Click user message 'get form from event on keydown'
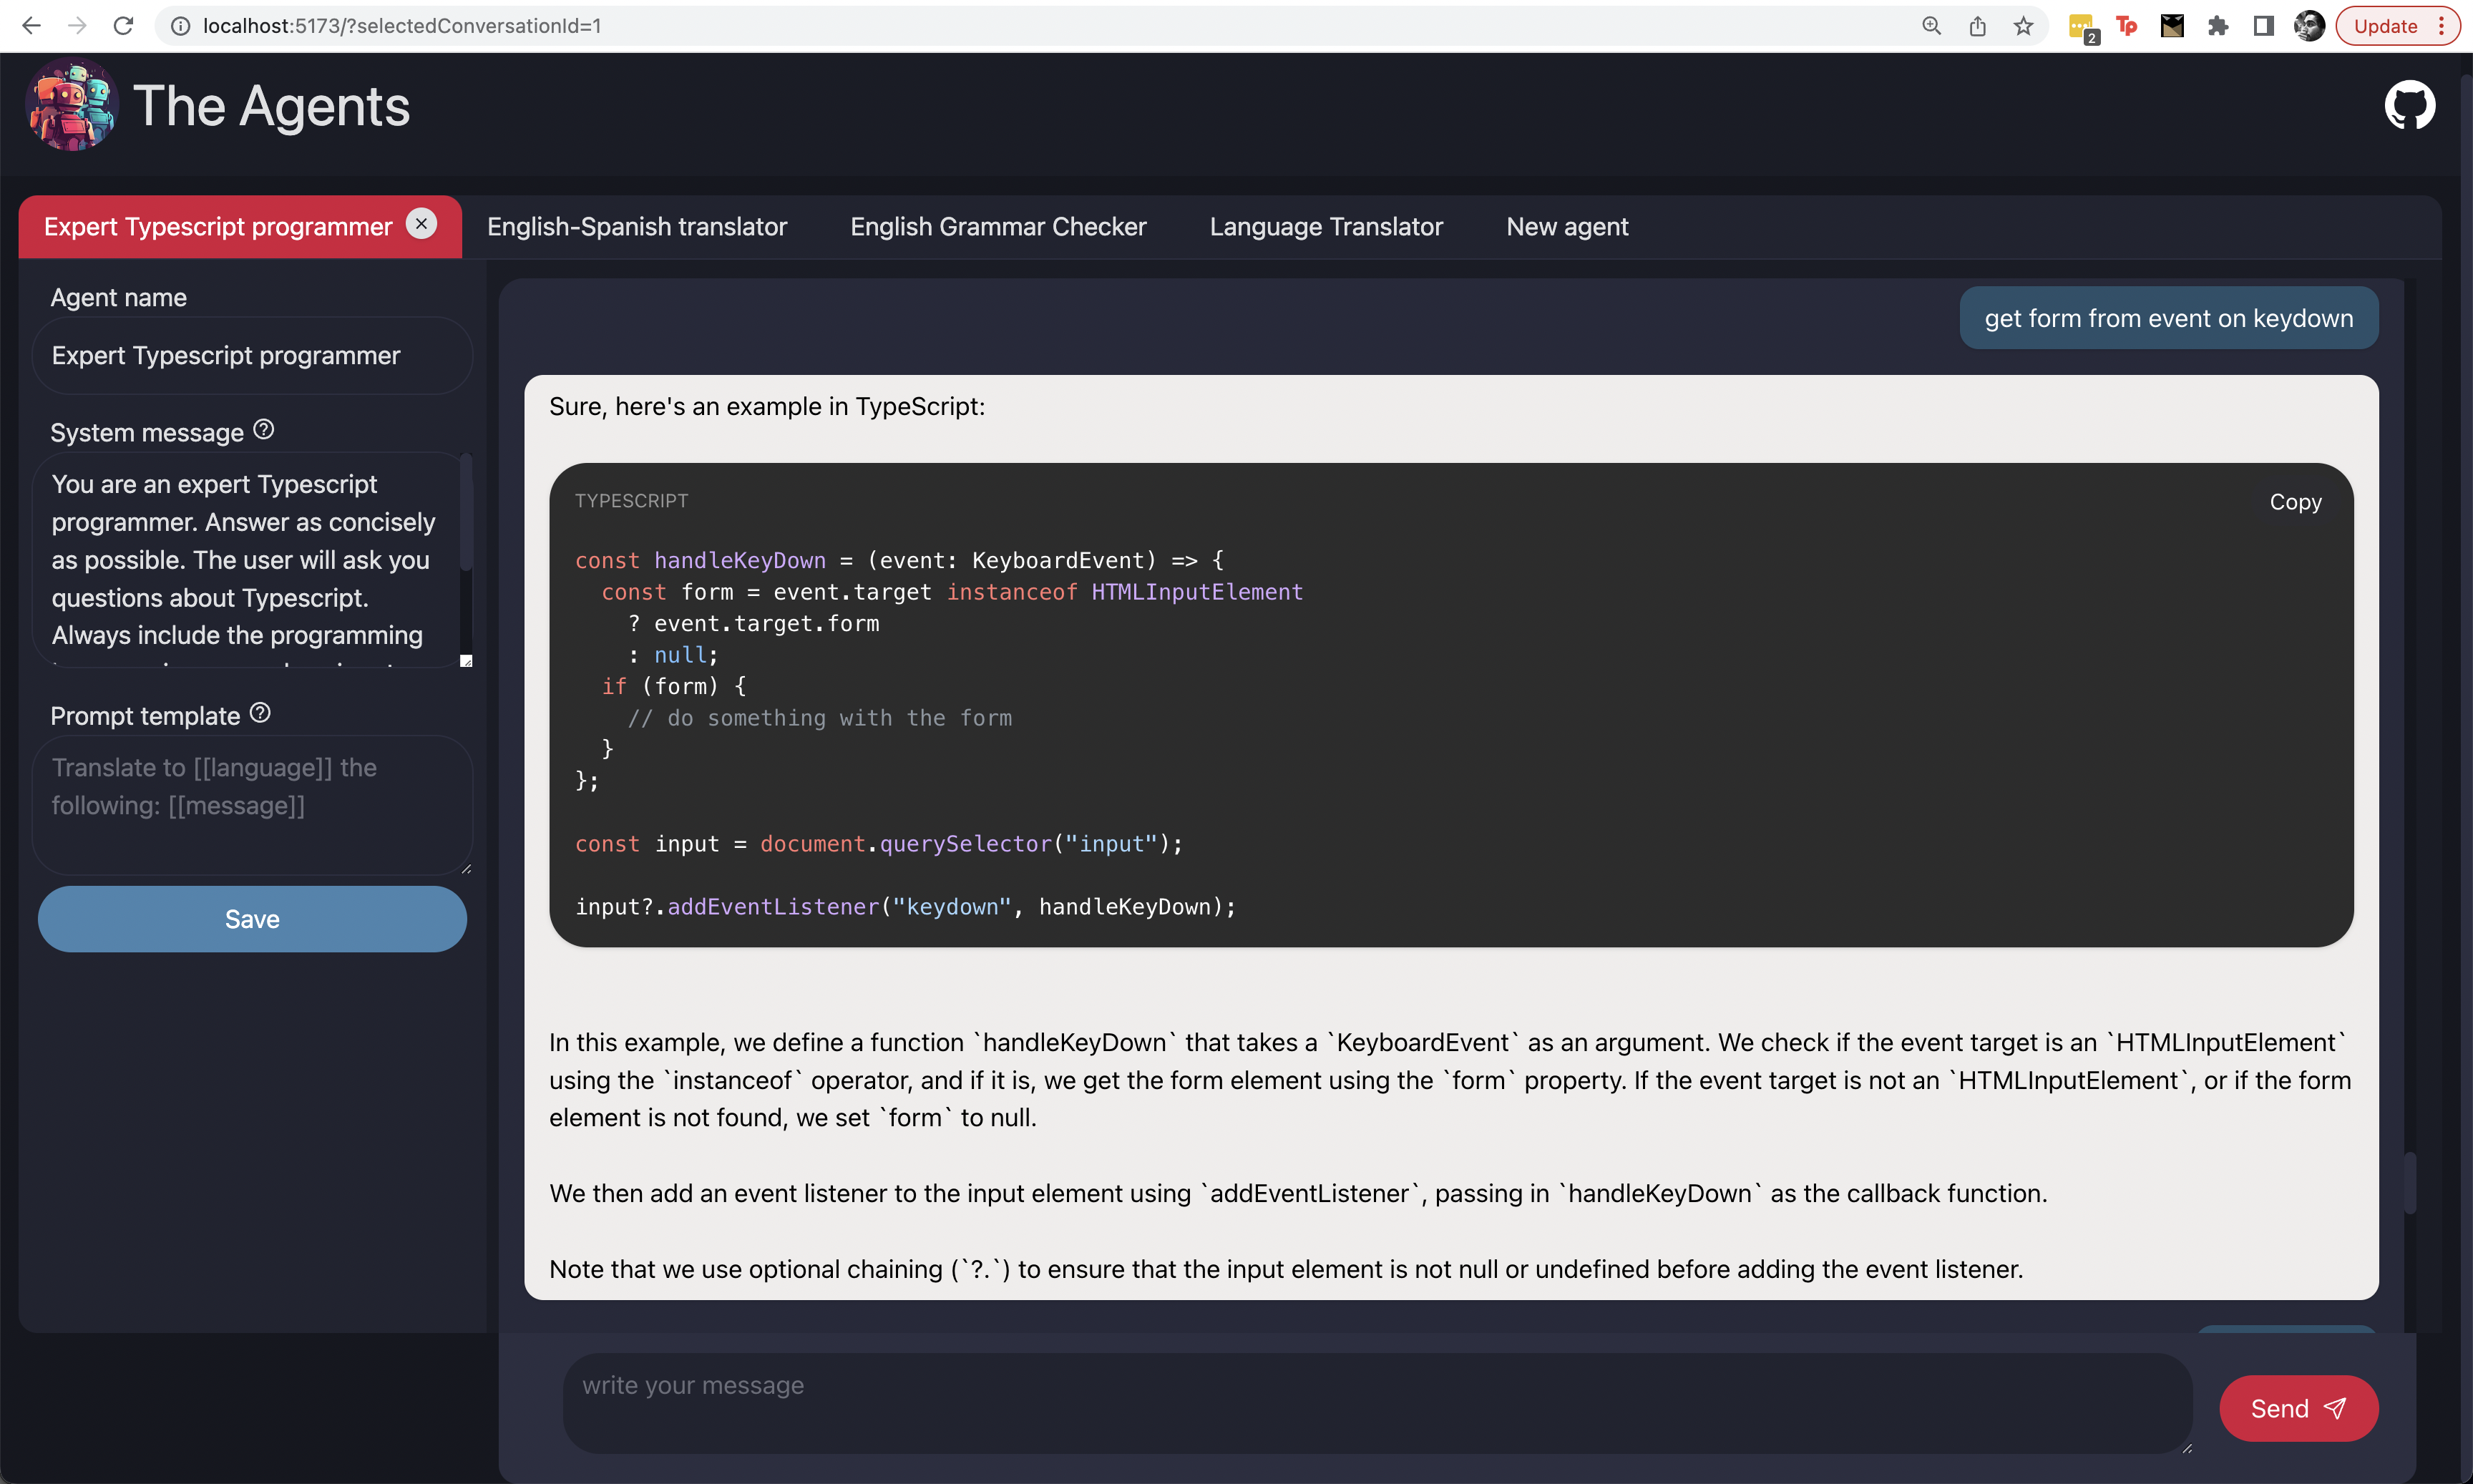 click(2168, 318)
